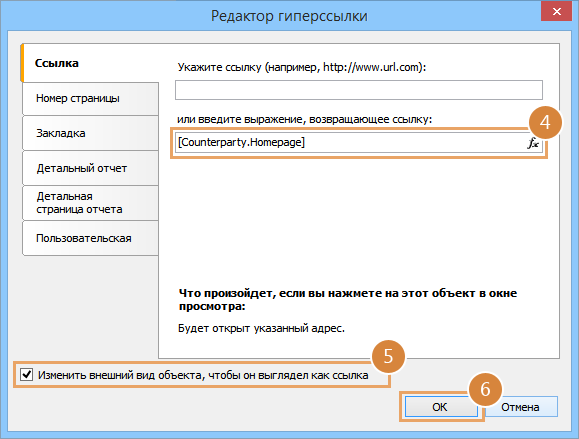Choose the Детальная страница отчета tab
Screen dimensions: 579x439
pos(90,203)
